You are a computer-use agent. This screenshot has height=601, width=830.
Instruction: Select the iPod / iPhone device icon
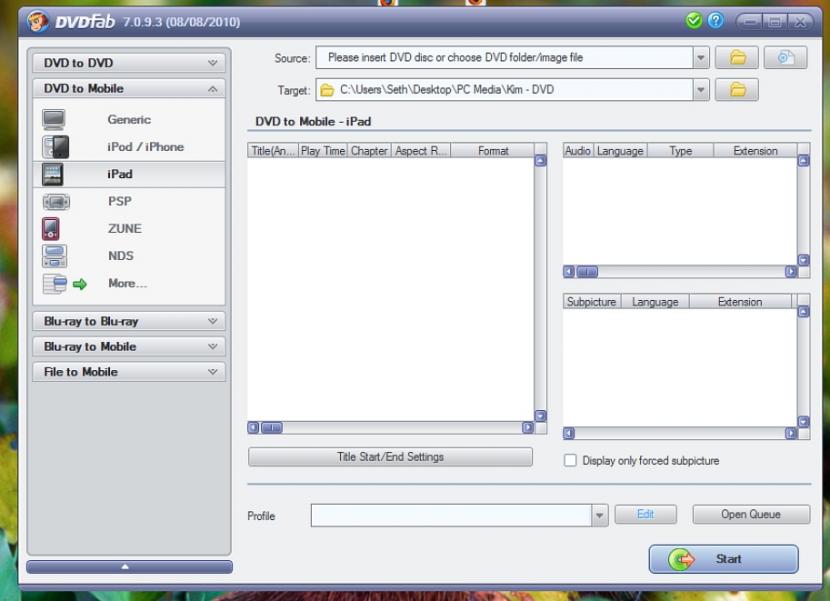click(x=56, y=147)
